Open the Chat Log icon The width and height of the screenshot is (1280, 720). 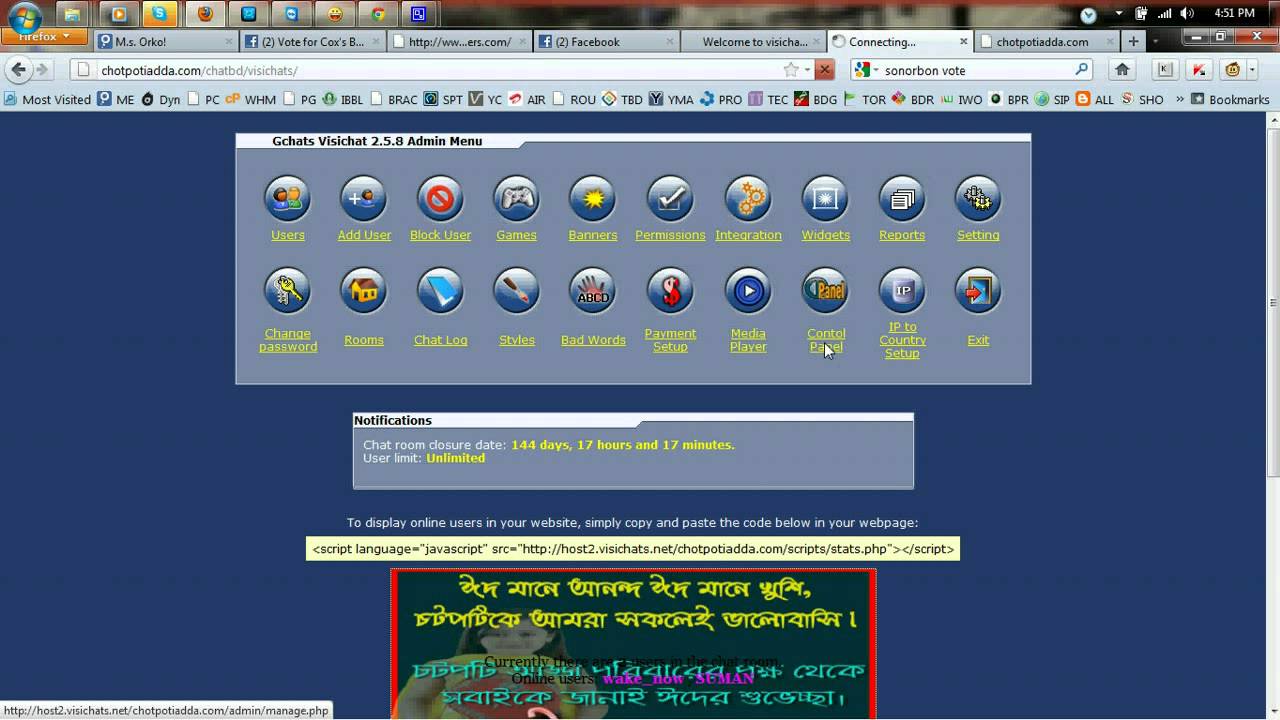pyautogui.click(x=440, y=290)
